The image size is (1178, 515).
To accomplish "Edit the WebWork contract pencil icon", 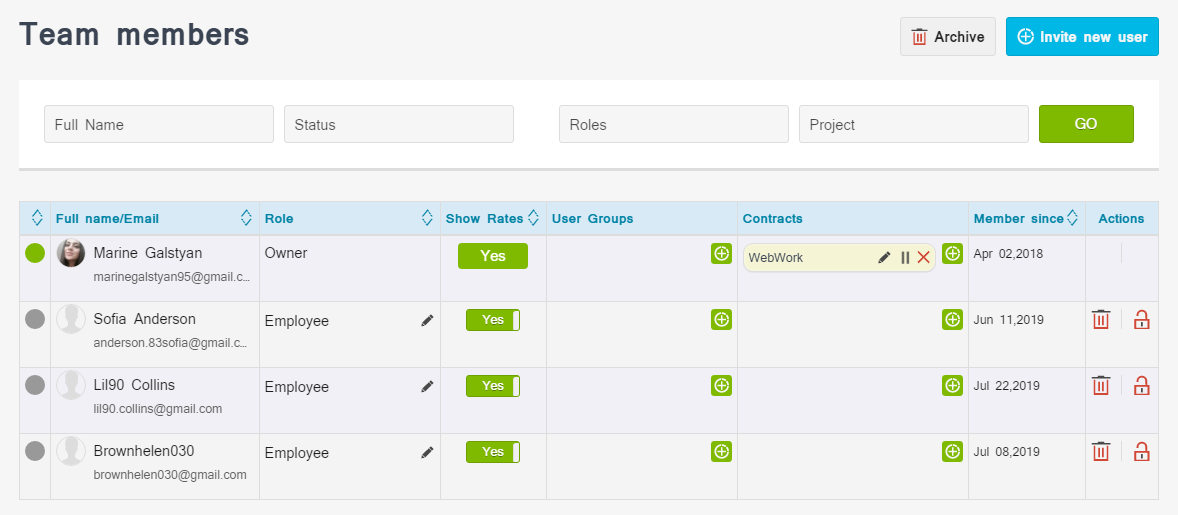I will pos(884,258).
